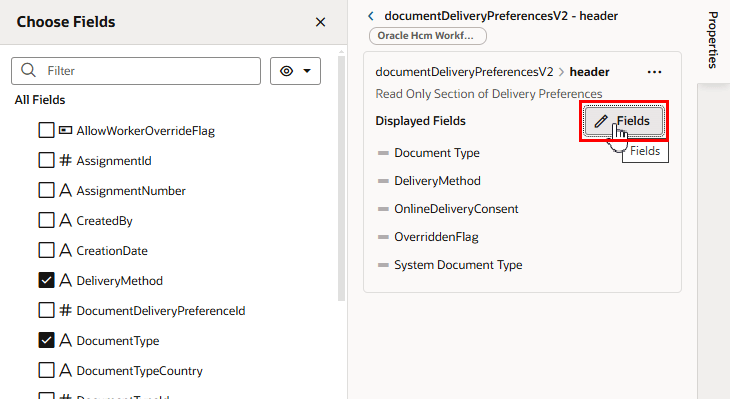Click documentDeliveryPreferencesV2 breadcrumb link
The width and height of the screenshot is (730, 399).
pos(464,72)
